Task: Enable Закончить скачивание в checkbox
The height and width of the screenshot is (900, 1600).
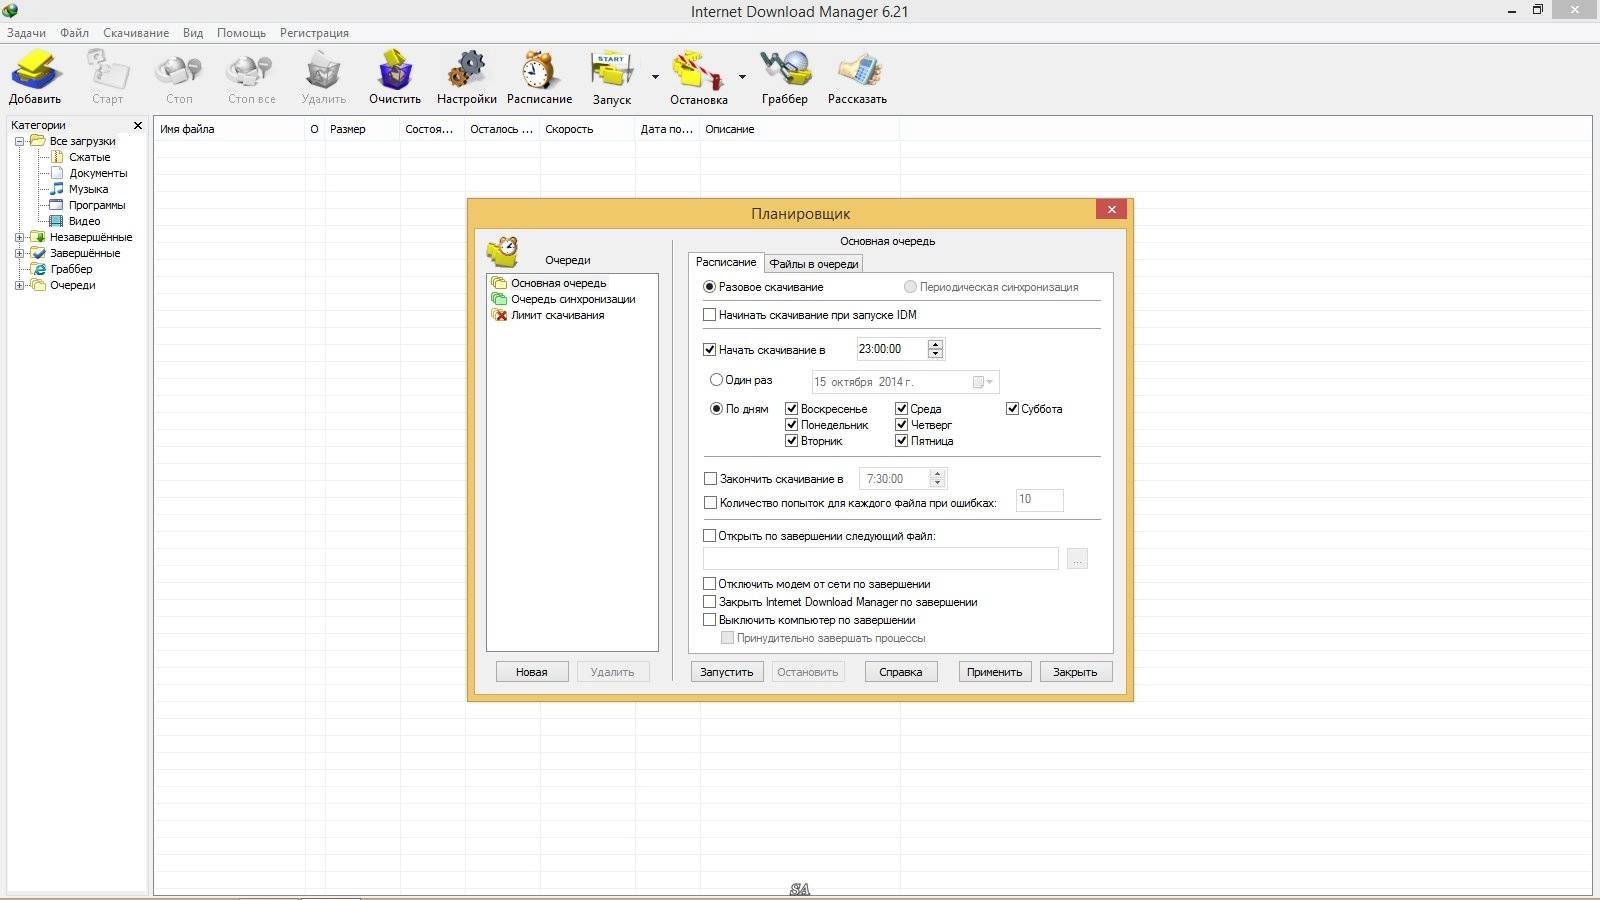Action: [x=711, y=479]
